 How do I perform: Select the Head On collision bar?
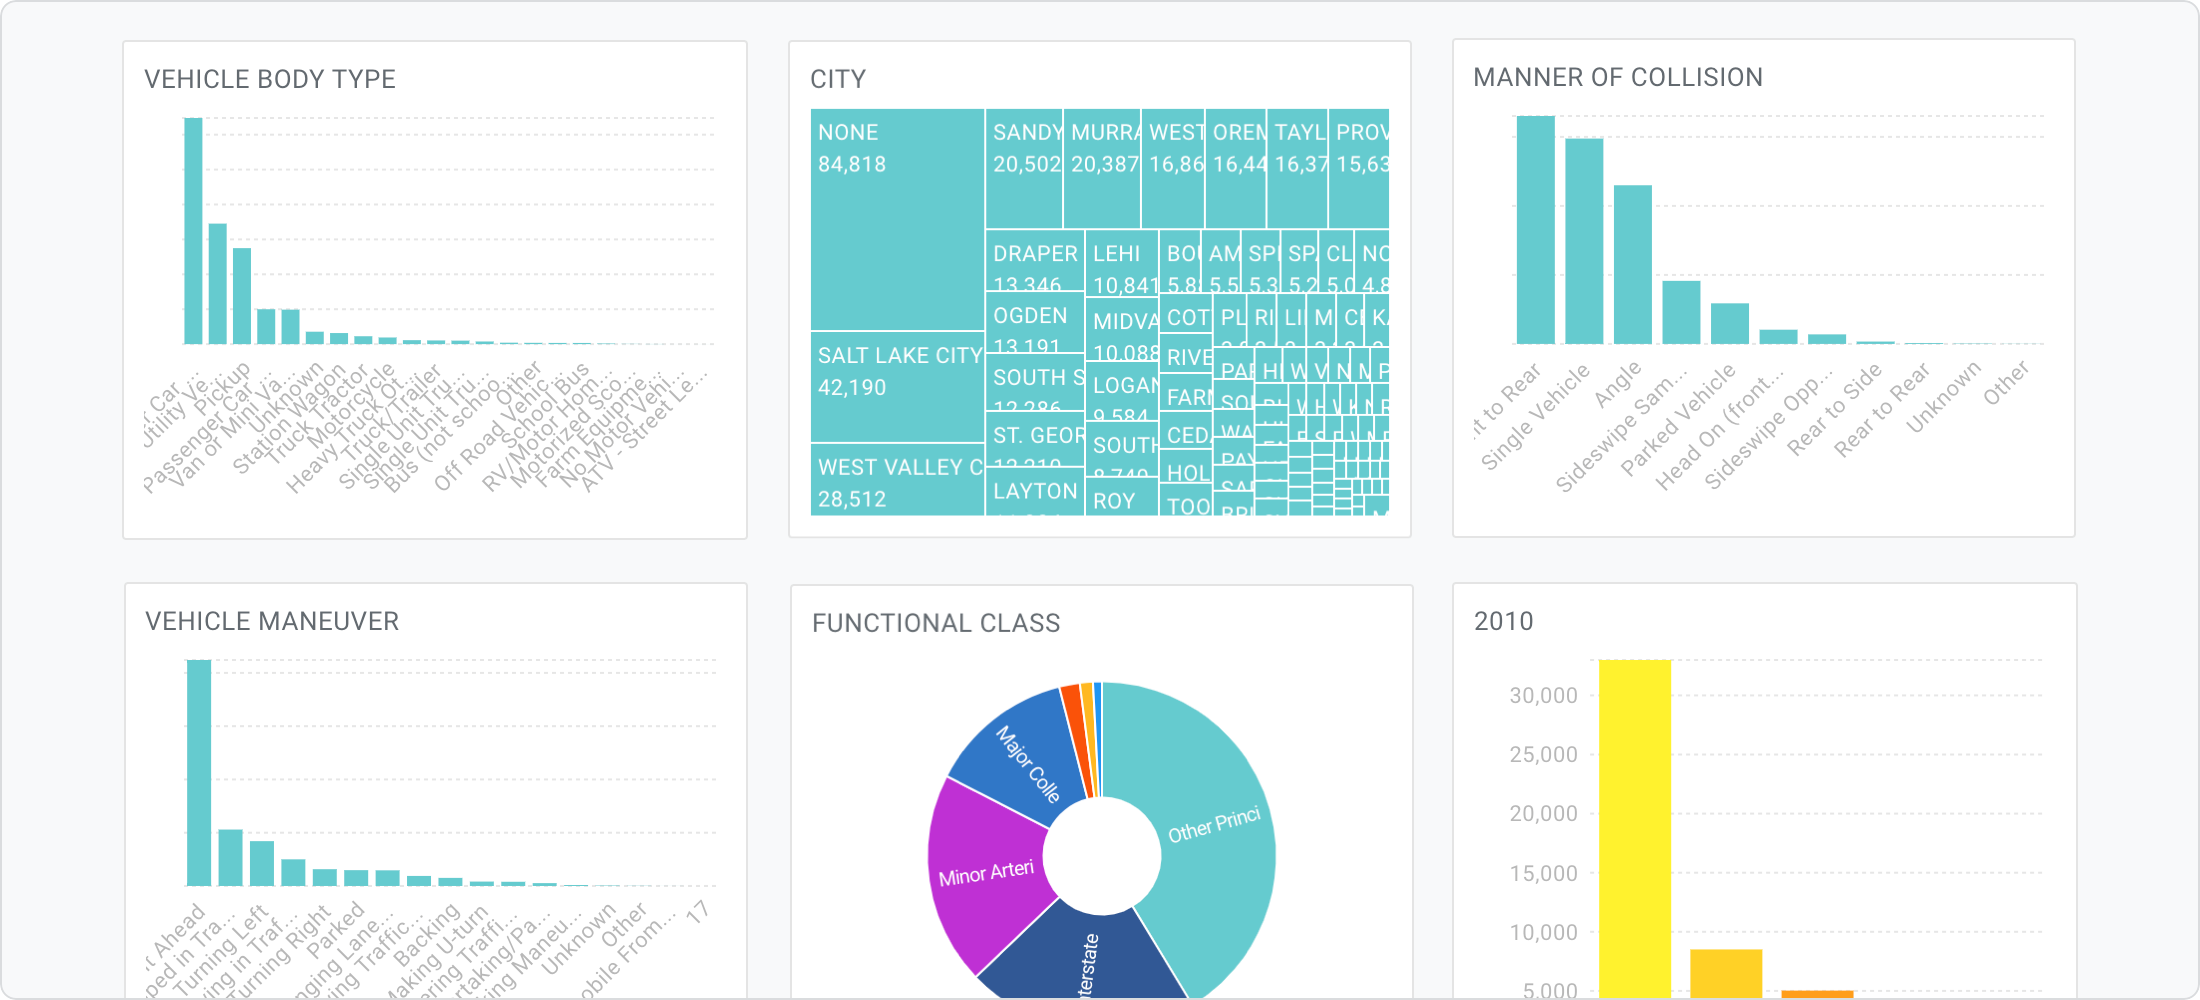[x=1778, y=337]
